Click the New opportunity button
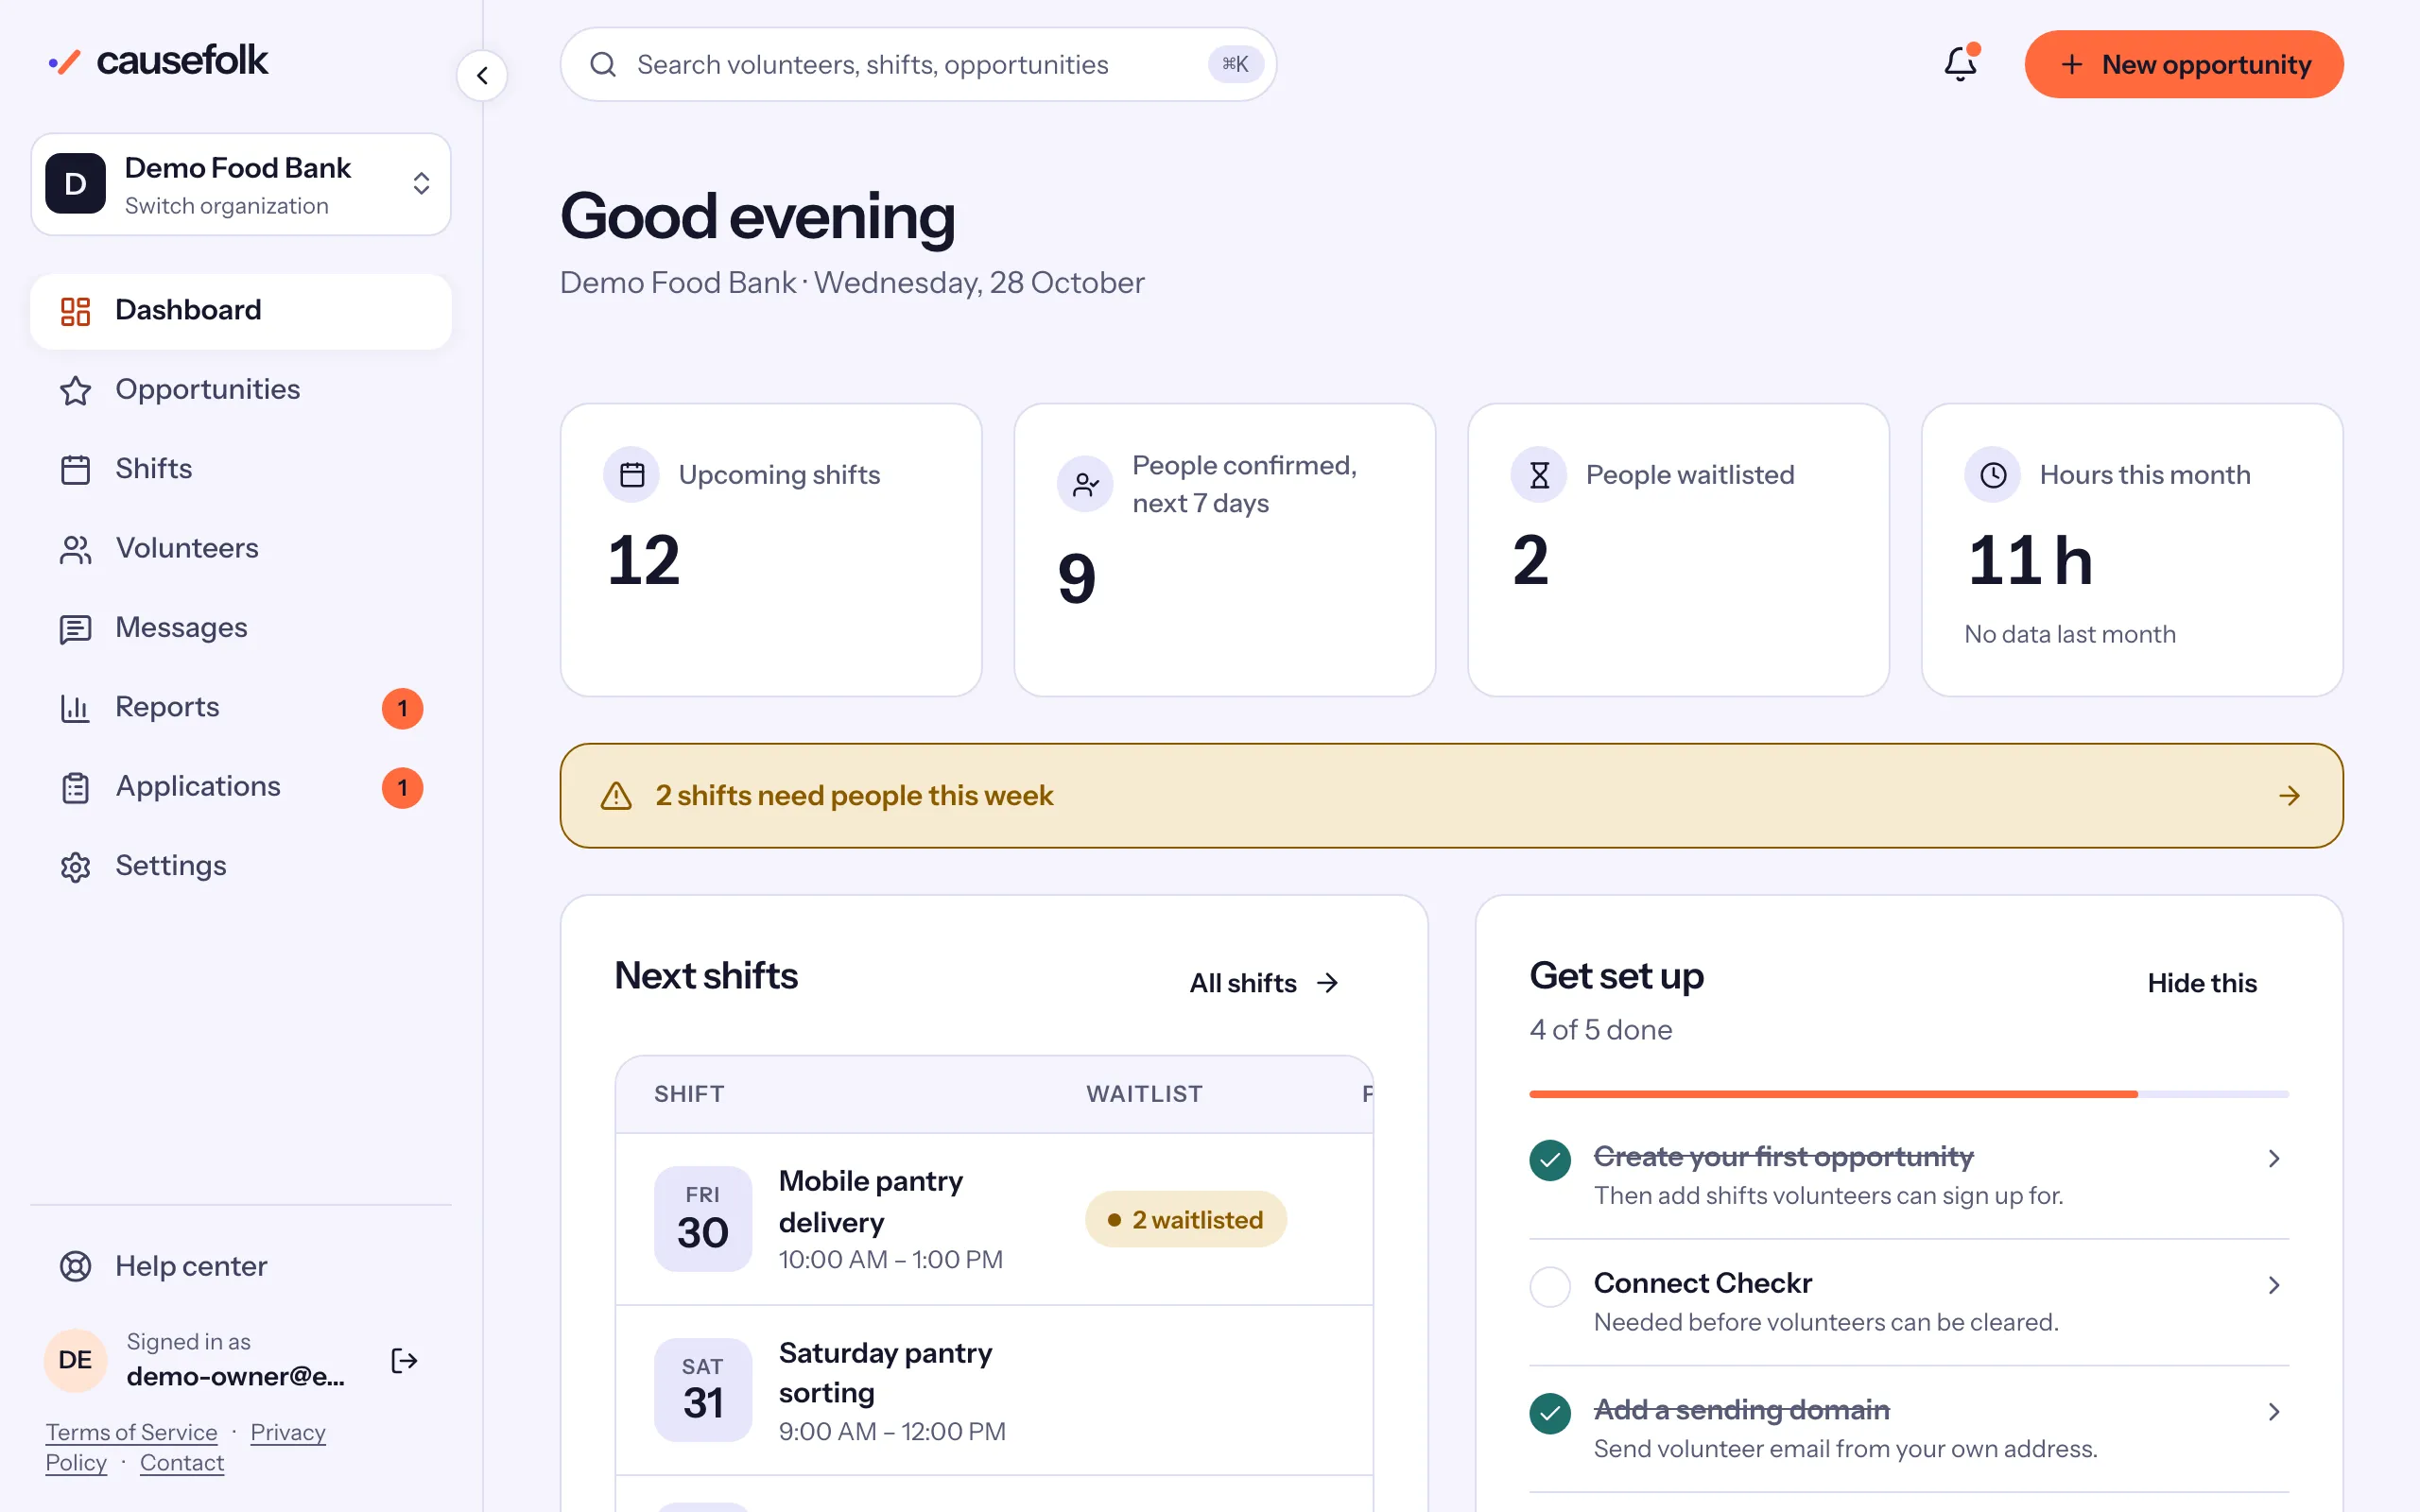Screen dimensions: 2420x1512 [x=2184, y=64]
